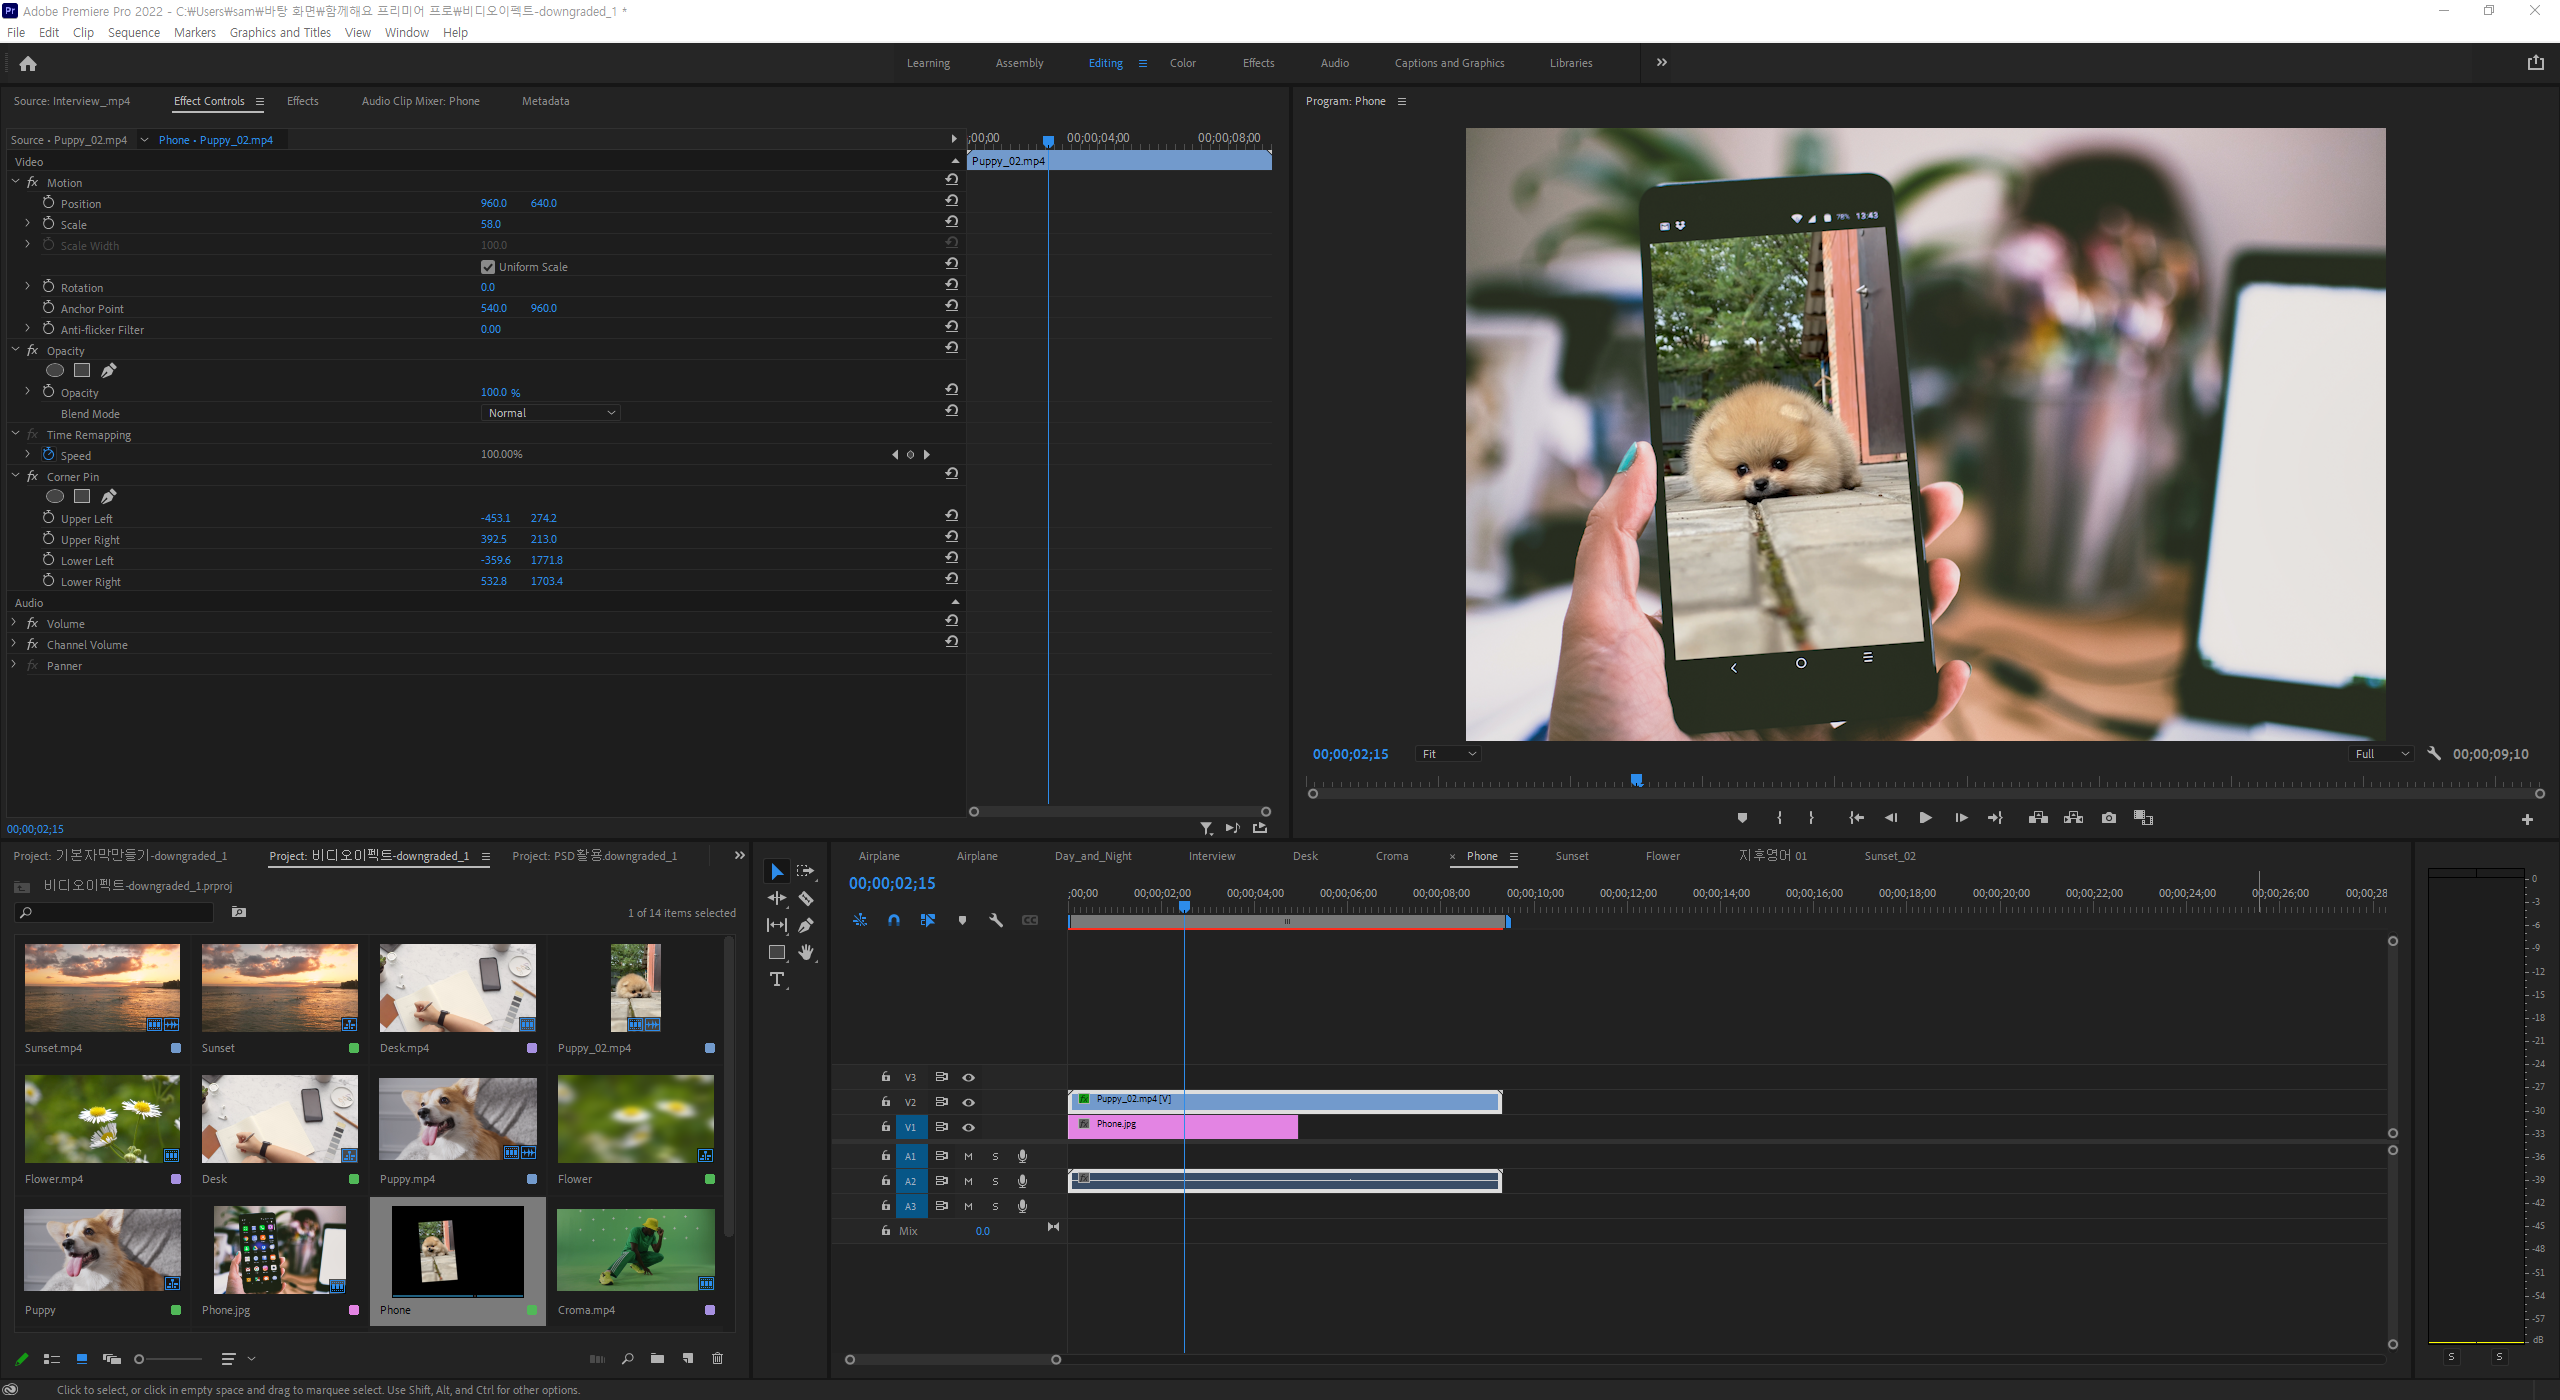
Task: Switch to the Color workspace tab
Action: (1182, 63)
